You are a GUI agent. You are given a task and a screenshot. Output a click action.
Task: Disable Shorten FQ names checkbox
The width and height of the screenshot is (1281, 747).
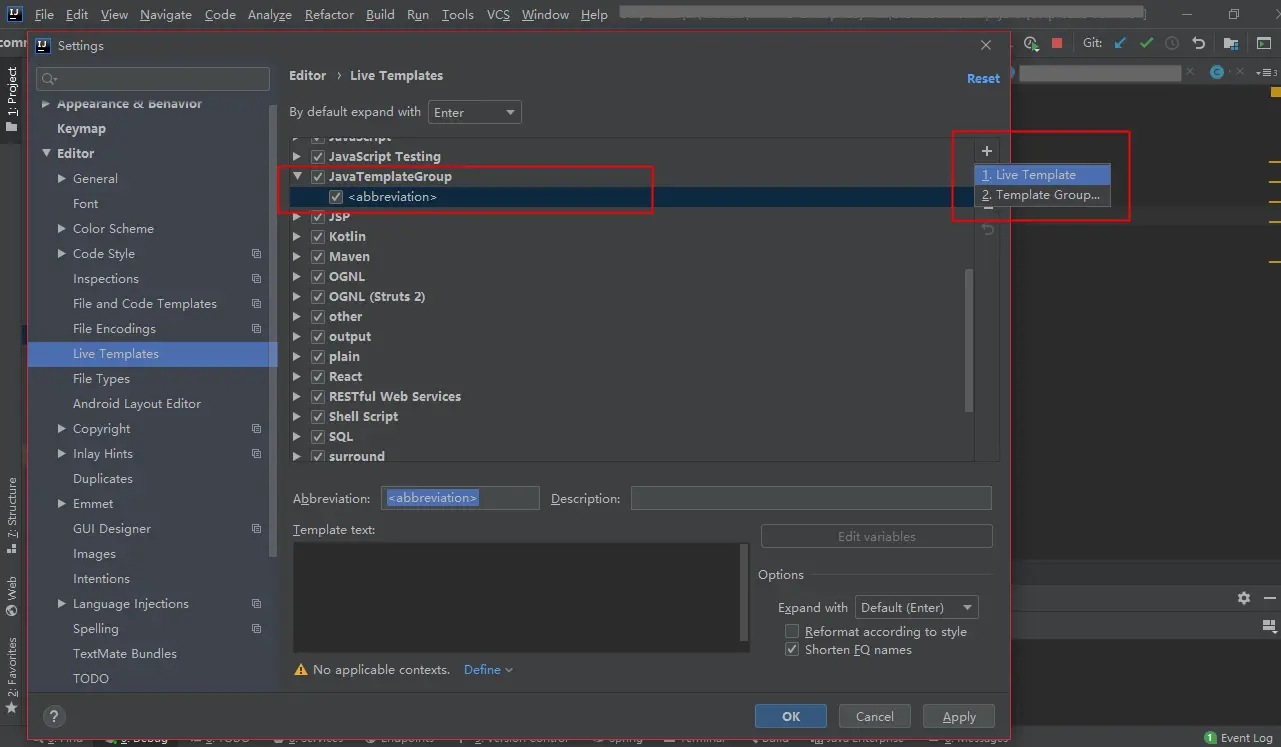coord(792,650)
